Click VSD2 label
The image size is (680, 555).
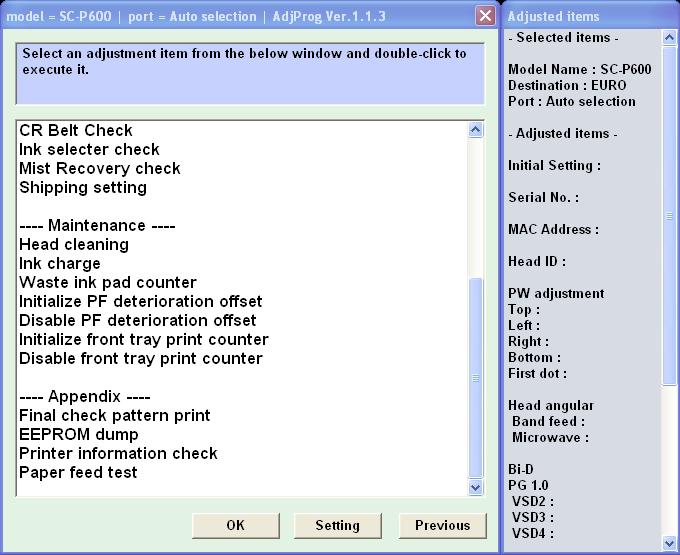point(533,502)
